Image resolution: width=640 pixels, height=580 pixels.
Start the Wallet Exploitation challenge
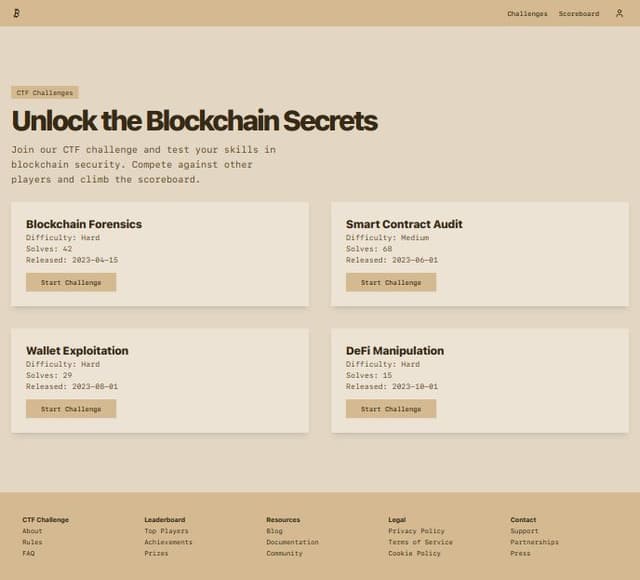point(71,409)
